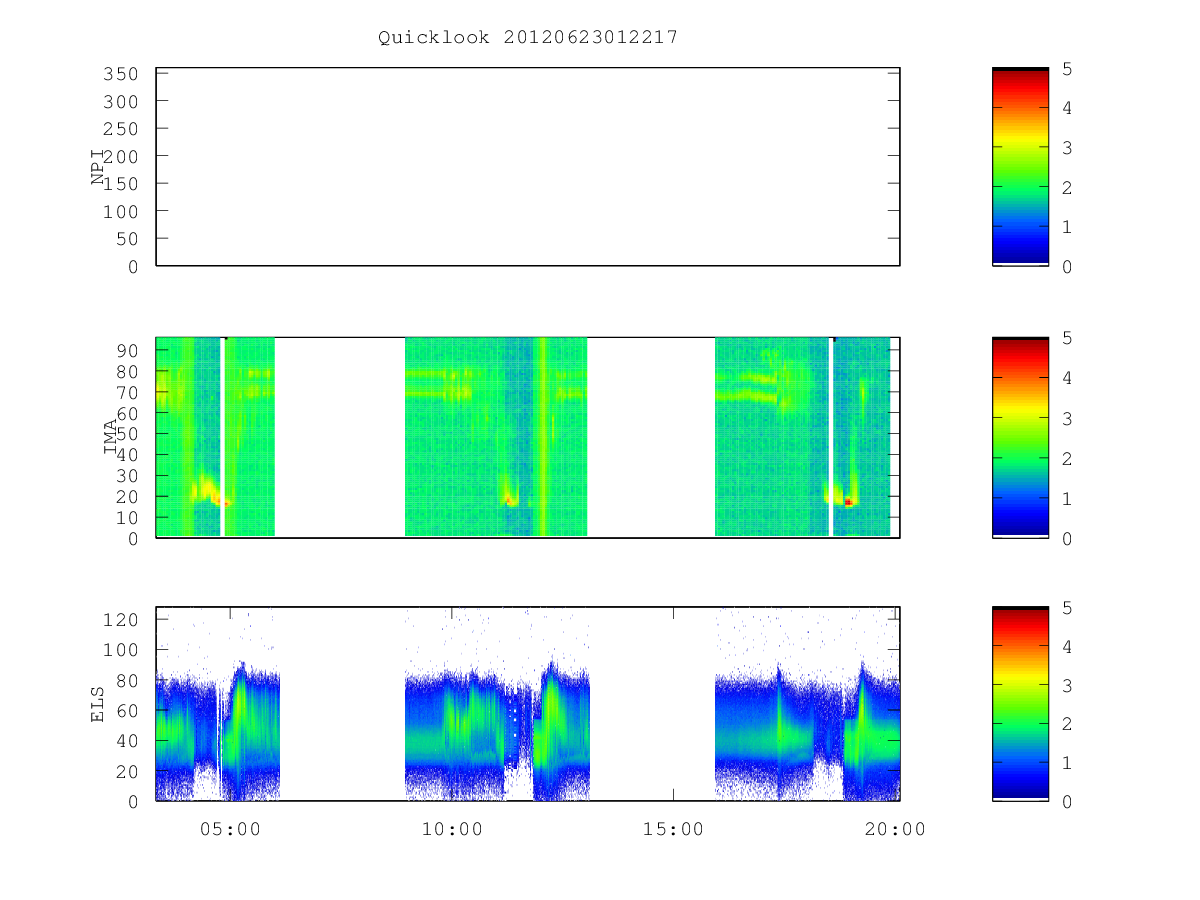Select the NPI y-axis label

point(98,167)
